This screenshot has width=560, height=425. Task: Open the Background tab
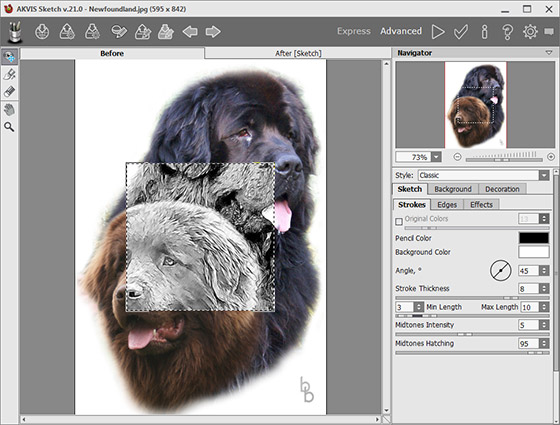pyautogui.click(x=453, y=189)
